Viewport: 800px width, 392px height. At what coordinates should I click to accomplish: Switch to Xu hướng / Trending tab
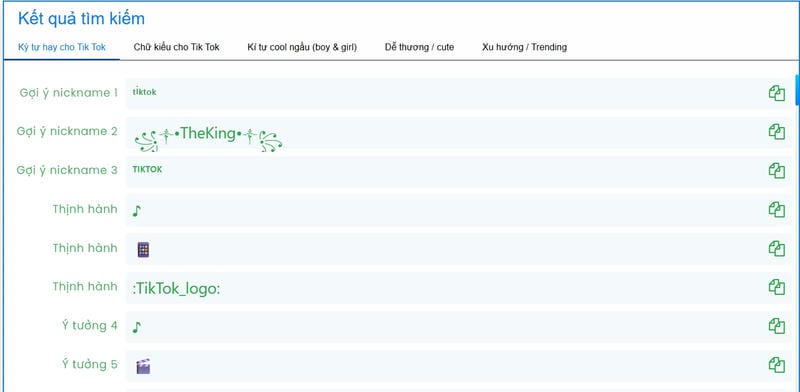pos(524,47)
